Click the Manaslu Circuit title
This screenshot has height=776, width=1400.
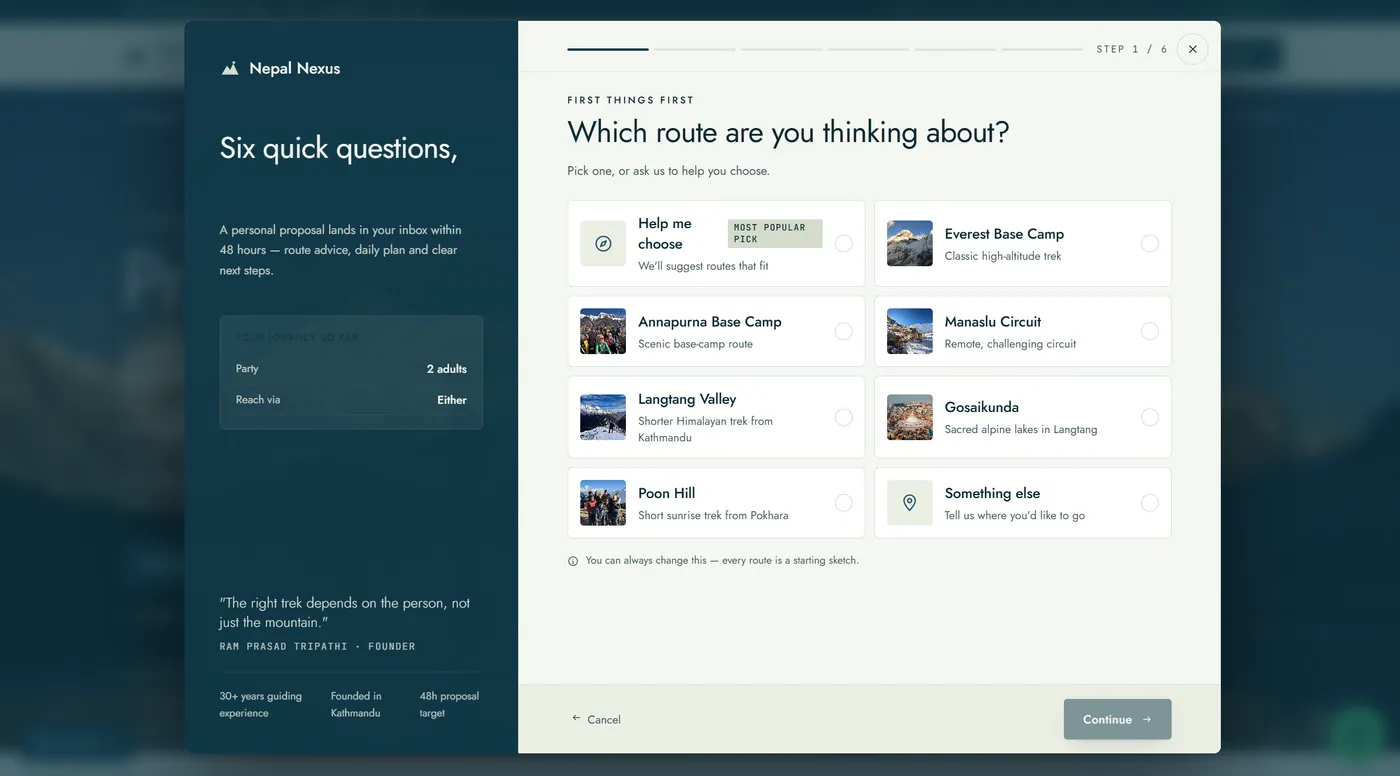click(x=993, y=322)
